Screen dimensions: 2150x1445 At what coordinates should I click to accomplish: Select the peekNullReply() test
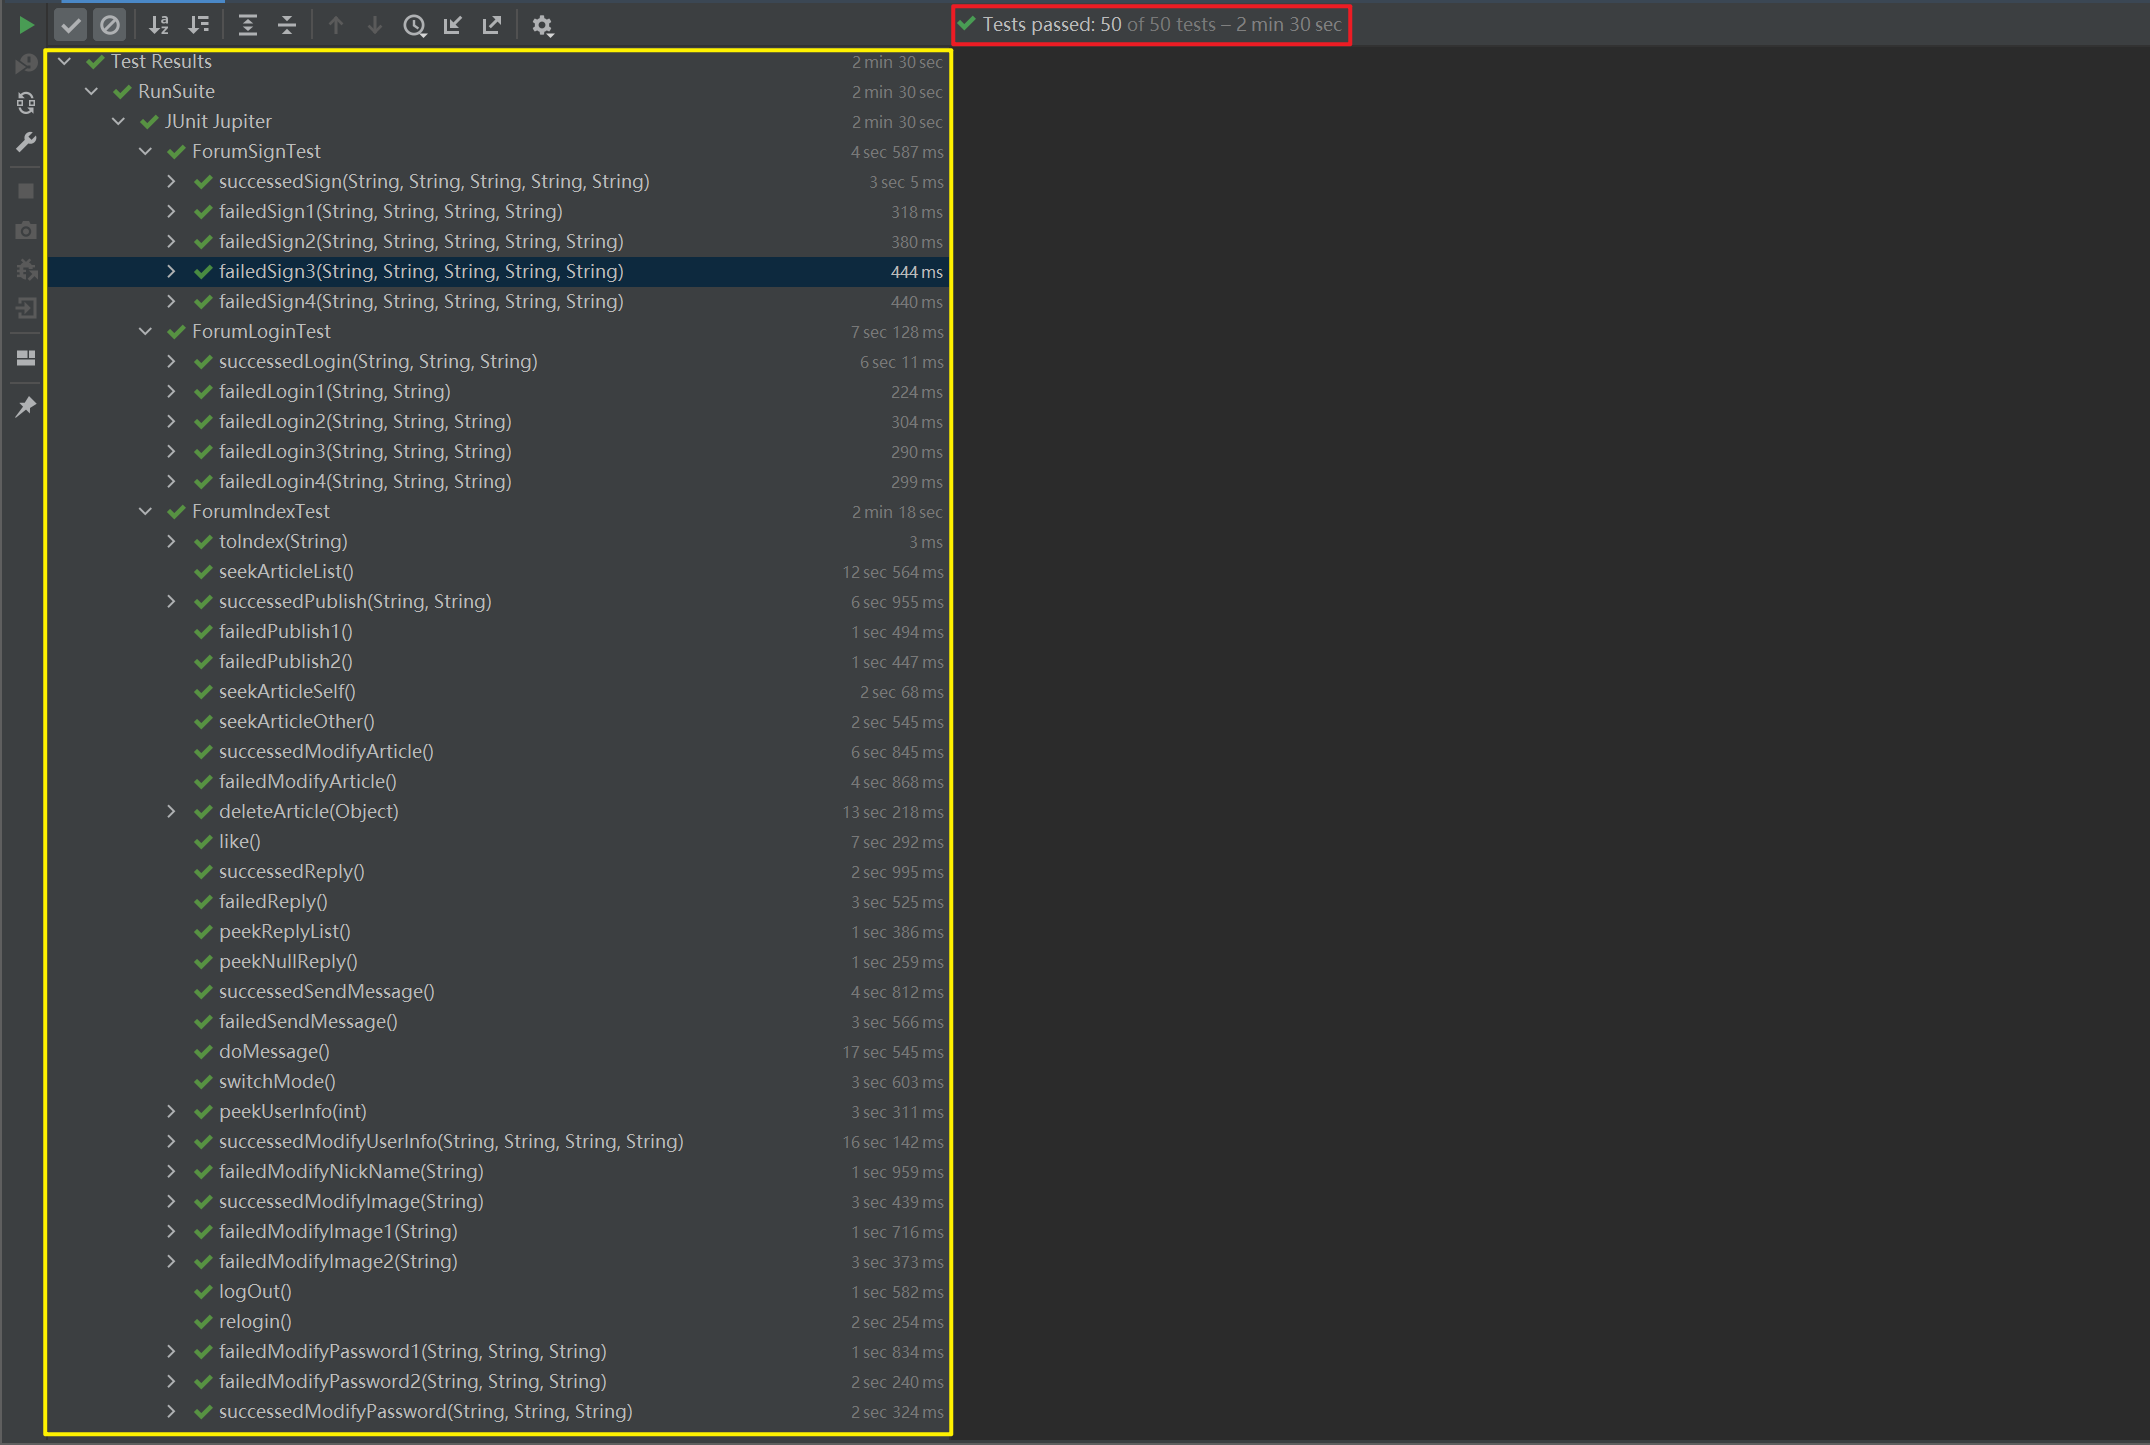coord(498,962)
